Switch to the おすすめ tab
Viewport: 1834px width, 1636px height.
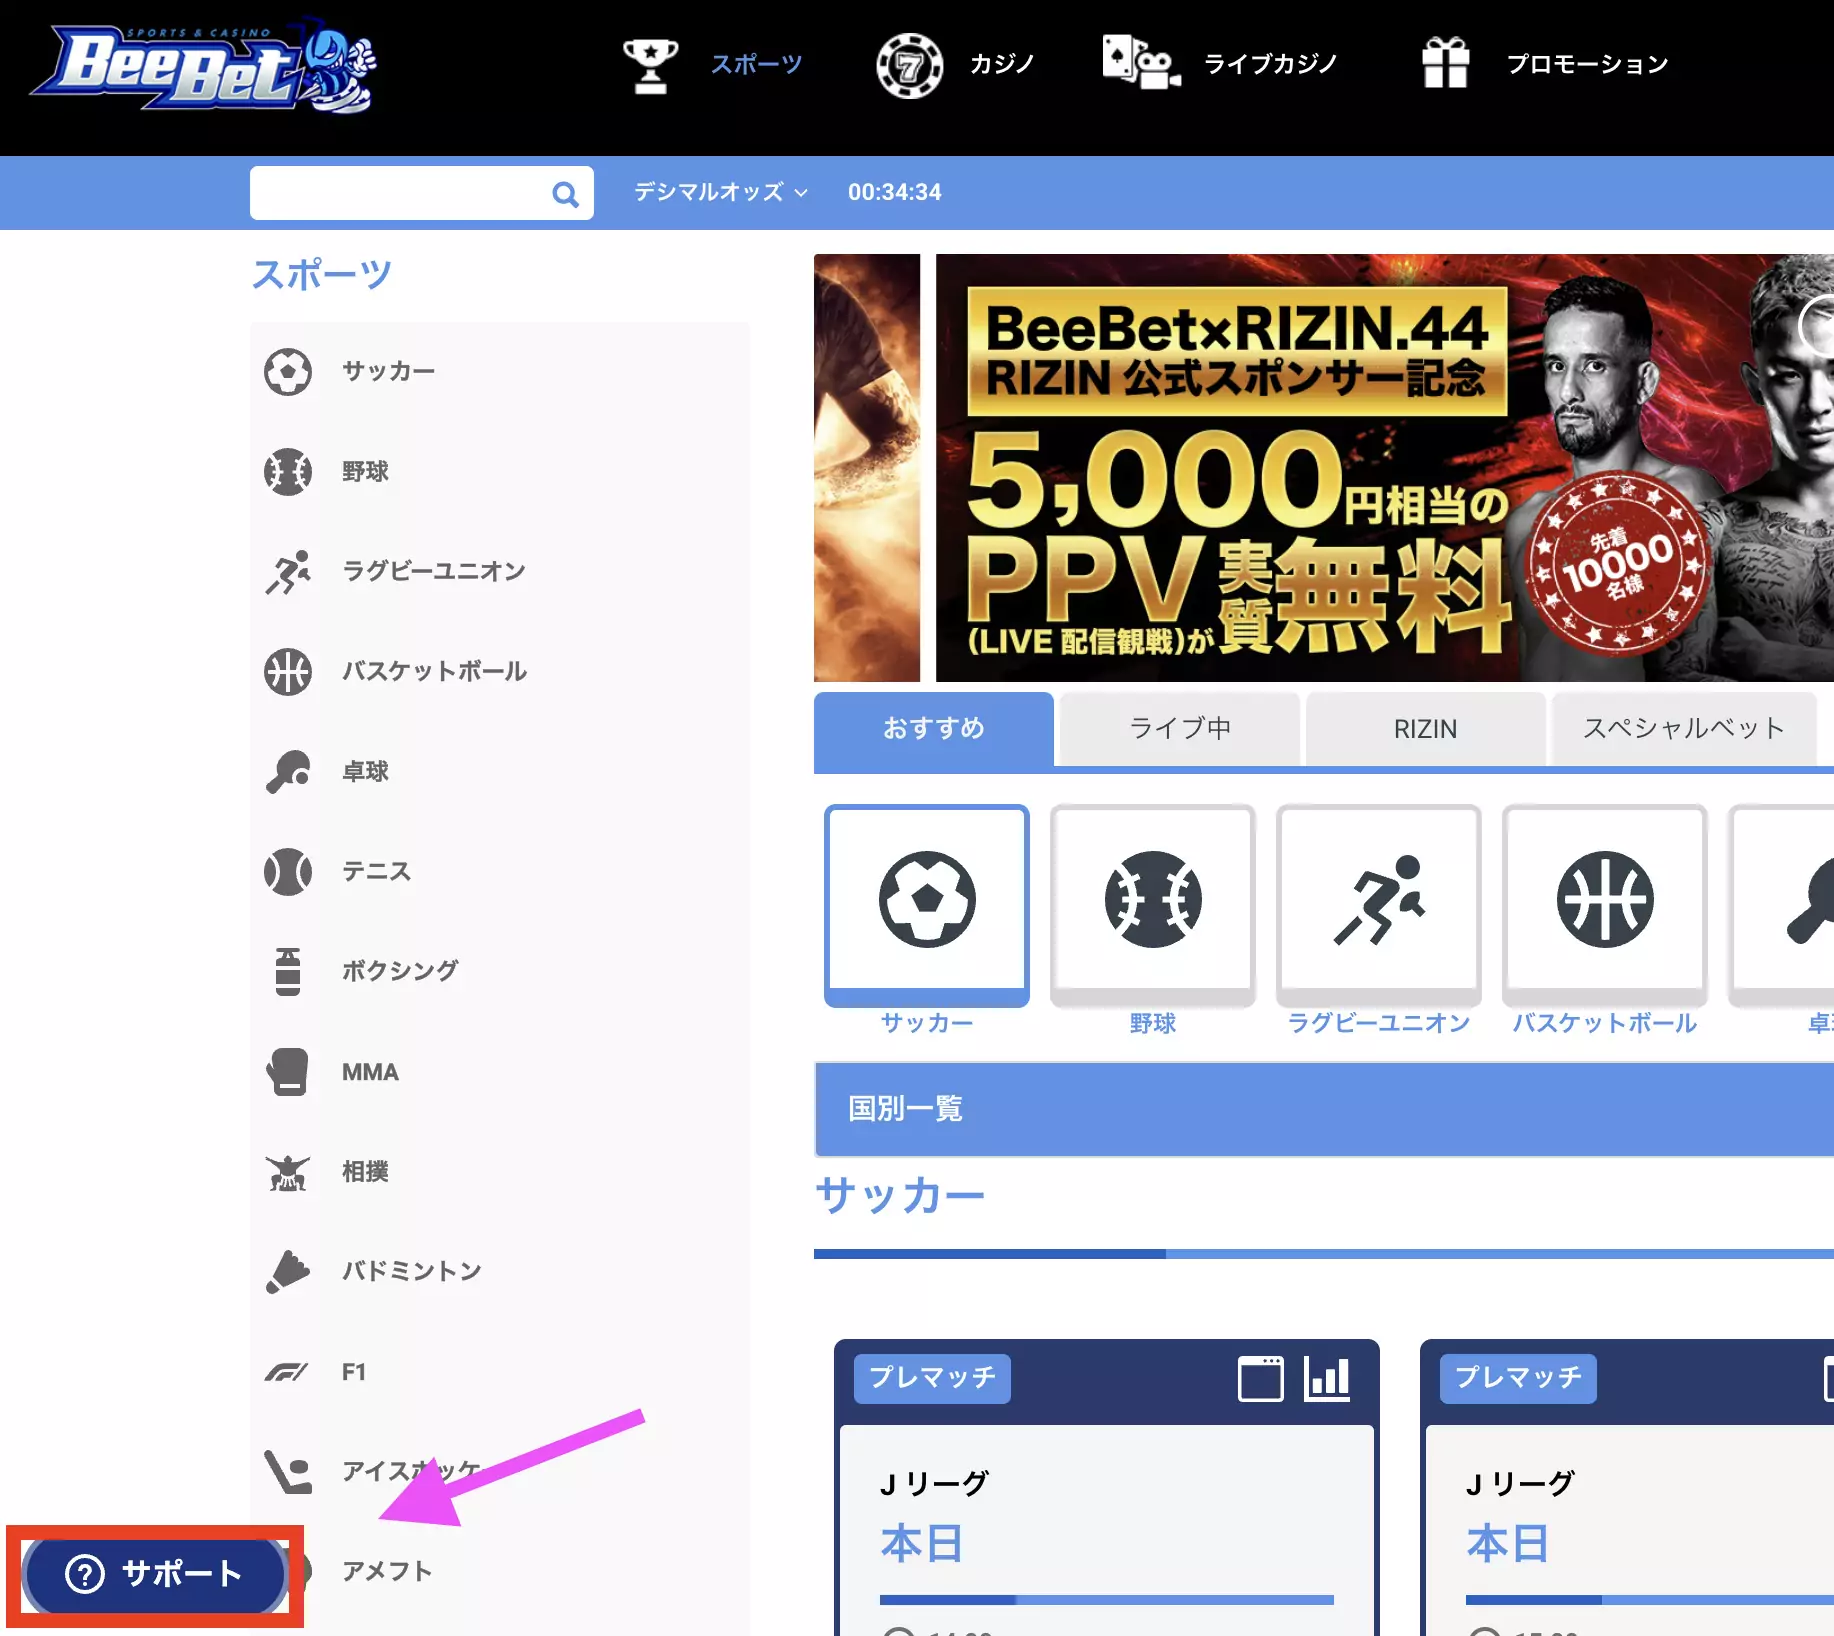[934, 729]
